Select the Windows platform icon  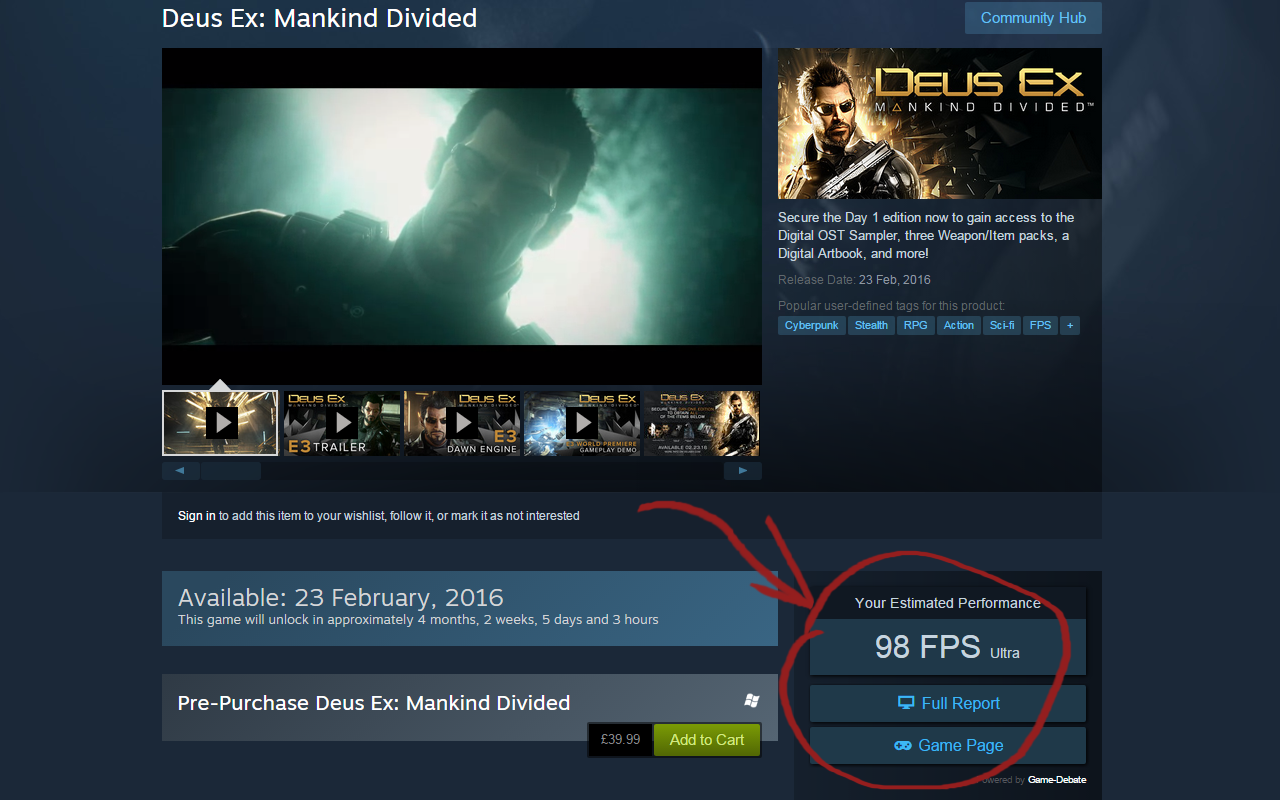(x=753, y=701)
